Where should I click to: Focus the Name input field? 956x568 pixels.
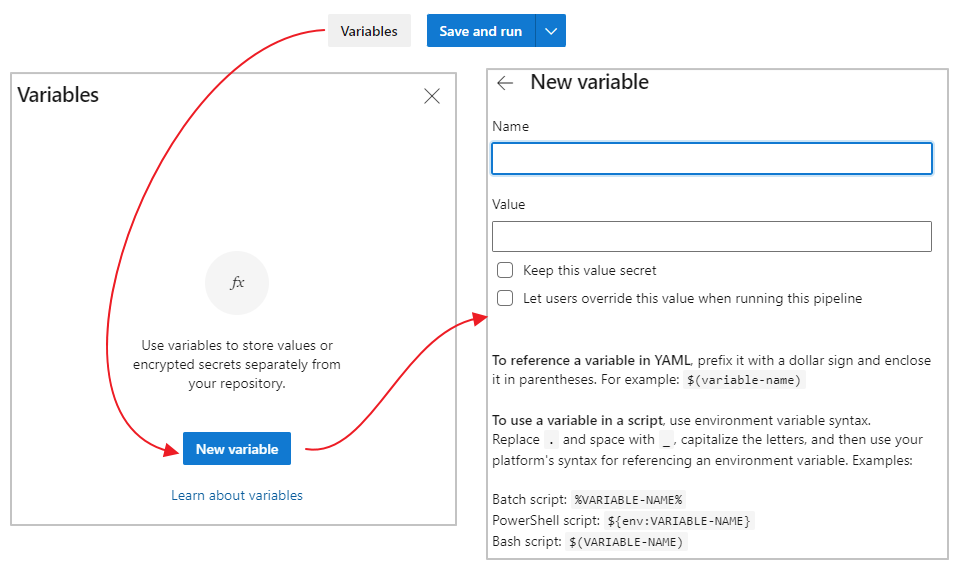pos(711,159)
